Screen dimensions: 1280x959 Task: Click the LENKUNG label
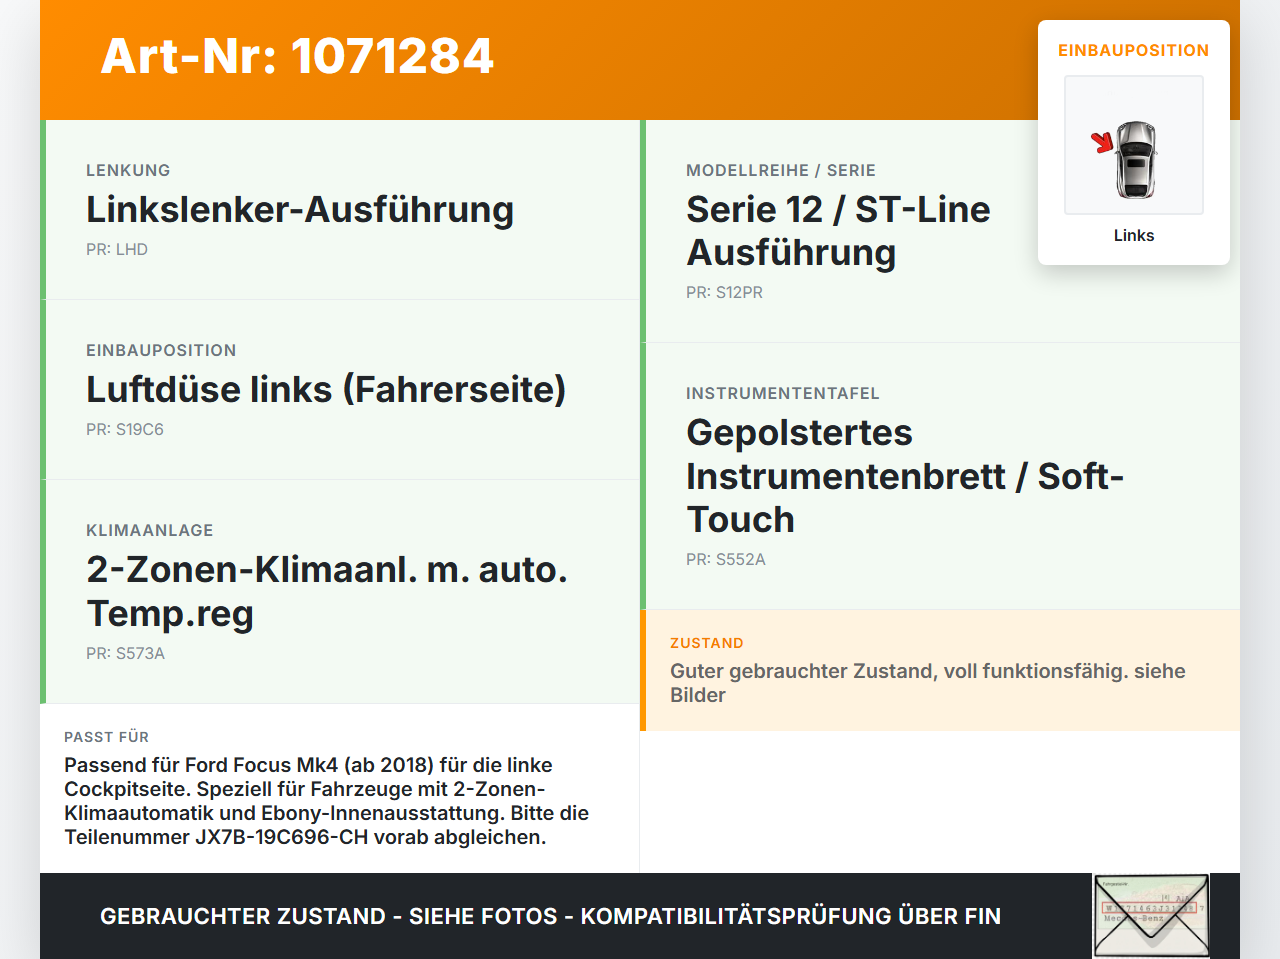[128, 170]
